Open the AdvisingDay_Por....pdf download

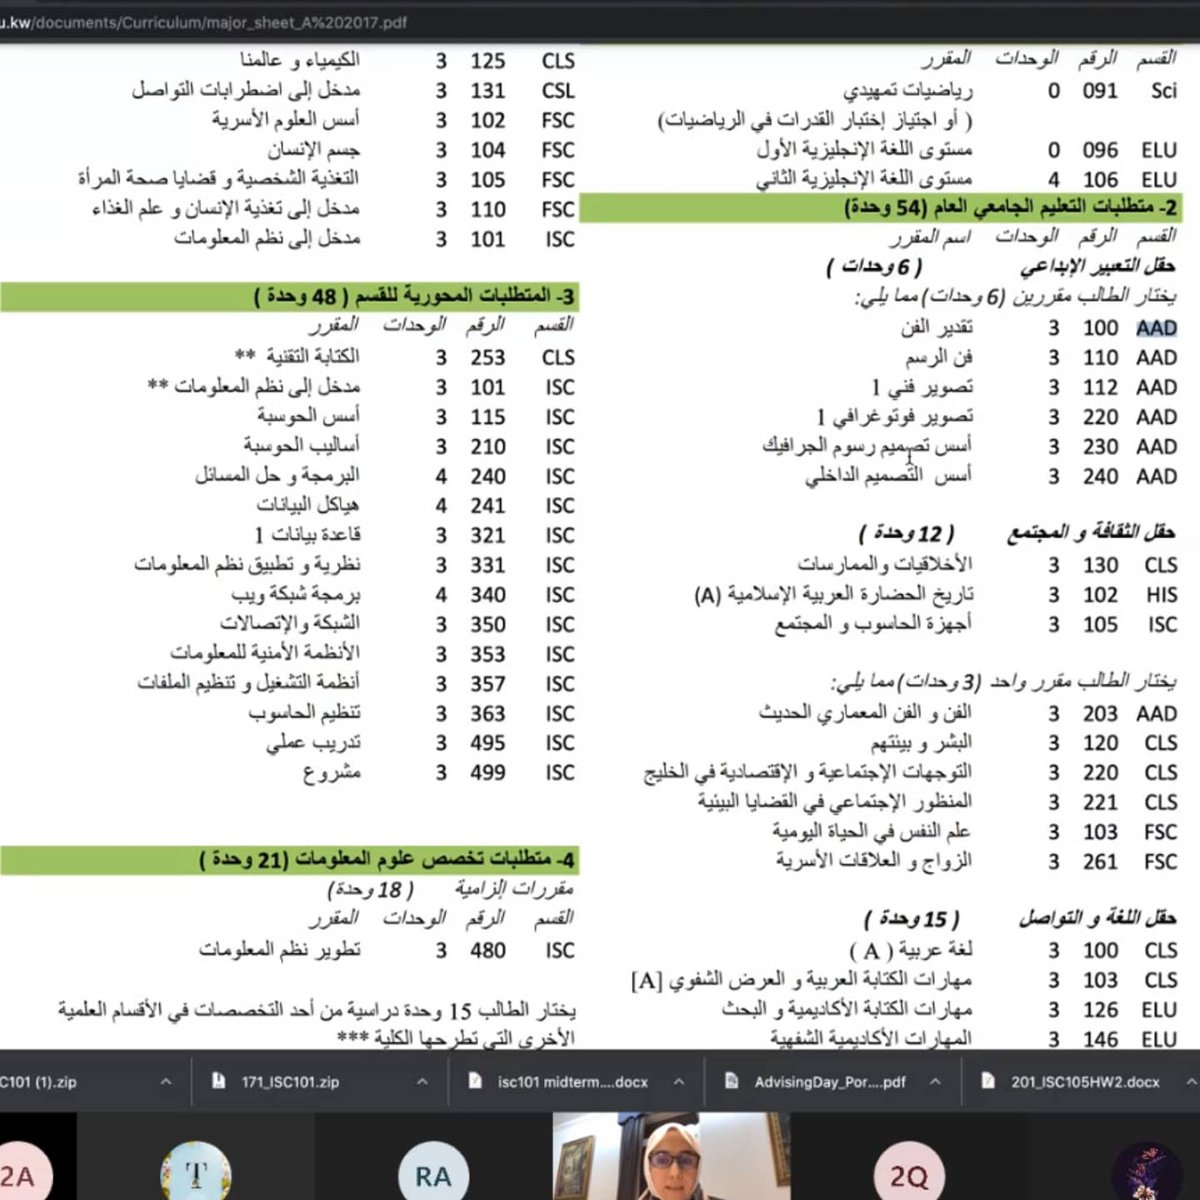coord(830,1081)
